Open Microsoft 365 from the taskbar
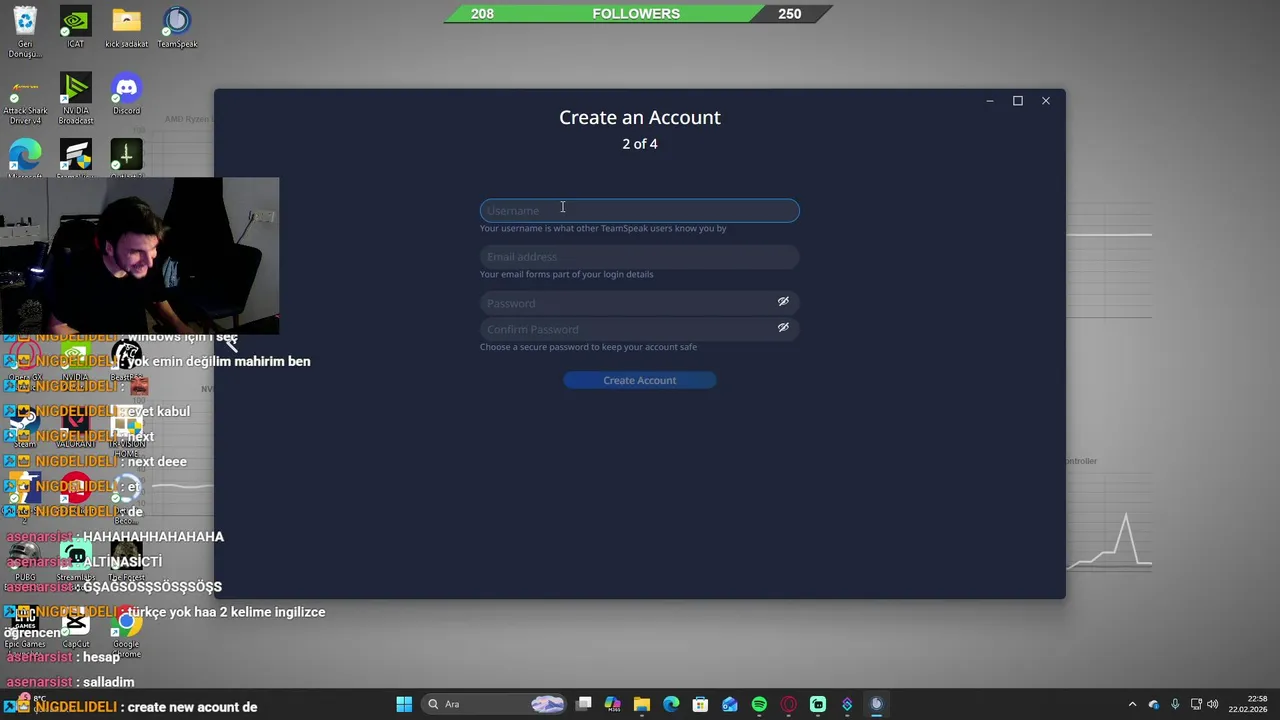 (613, 704)
